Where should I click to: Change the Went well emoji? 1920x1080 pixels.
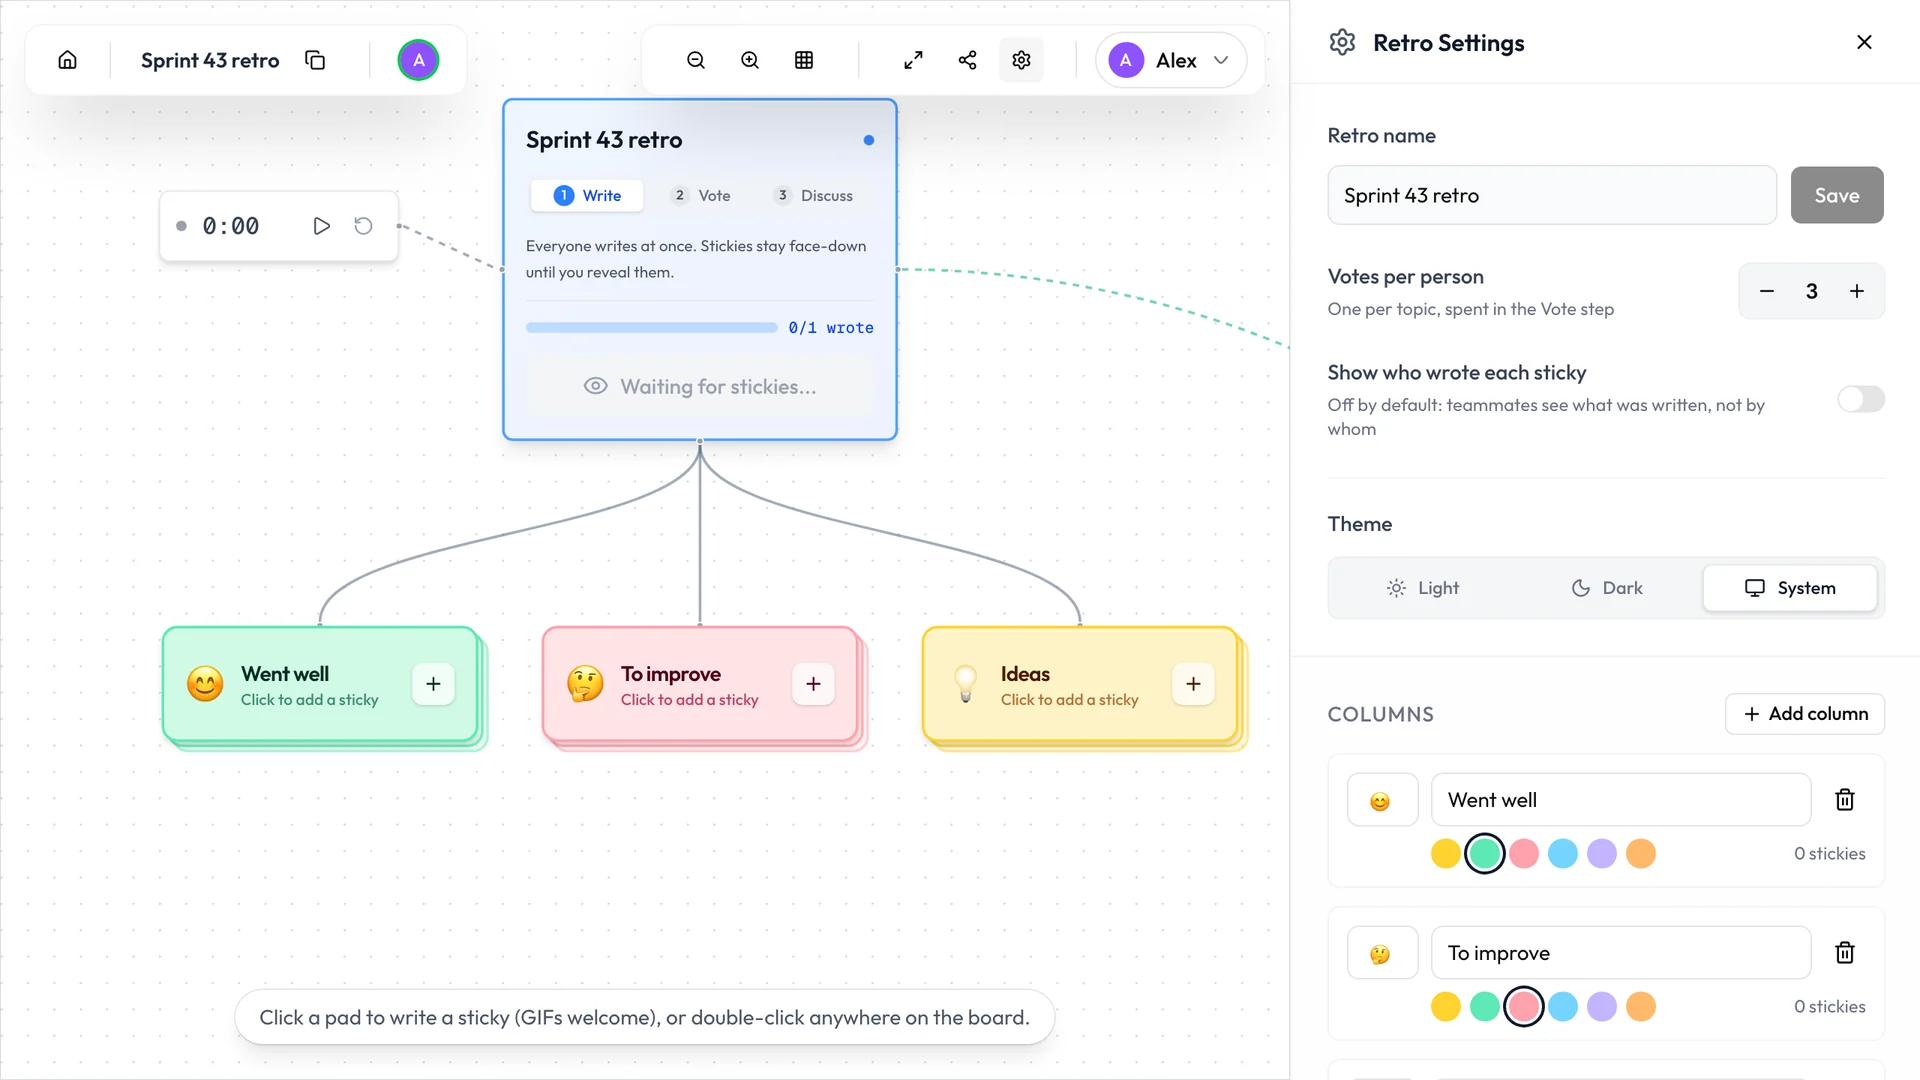click(x=1382, y=800)
